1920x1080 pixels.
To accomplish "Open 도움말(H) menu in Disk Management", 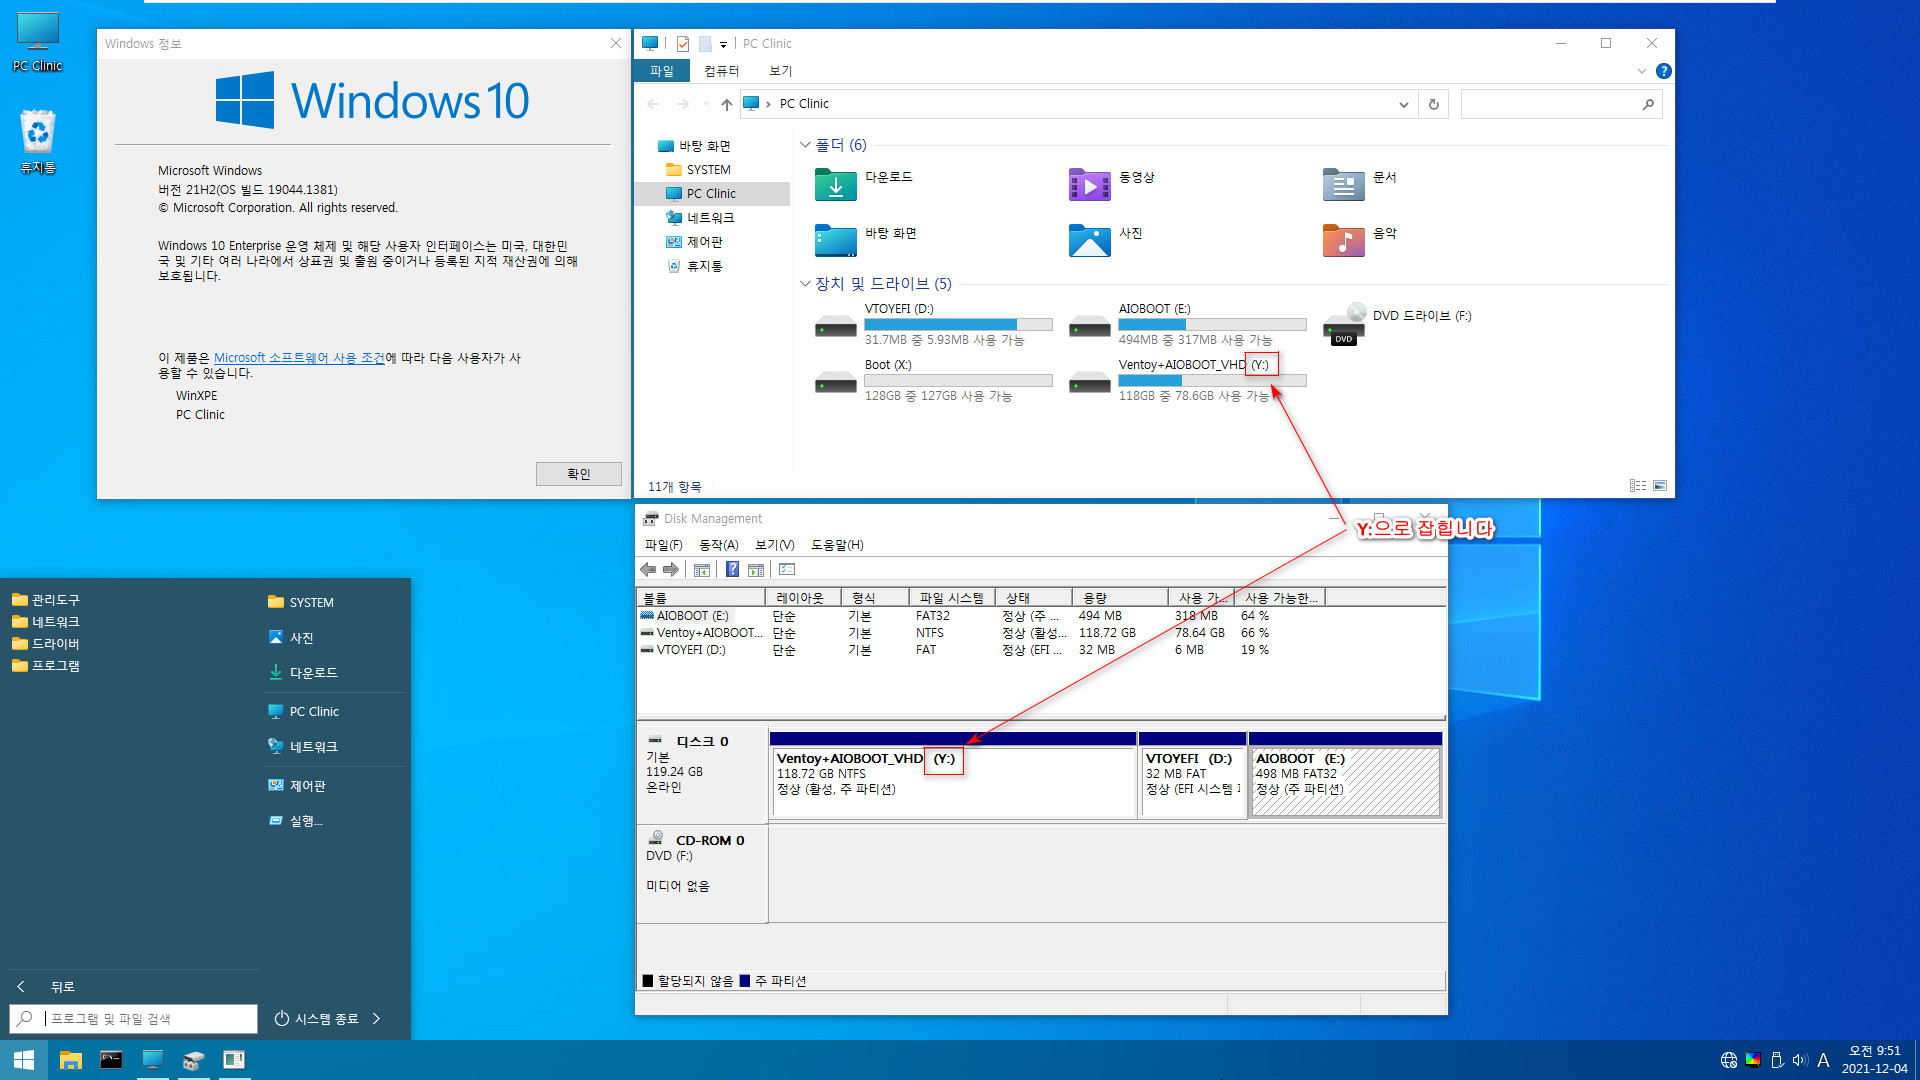I will (837, 545).
